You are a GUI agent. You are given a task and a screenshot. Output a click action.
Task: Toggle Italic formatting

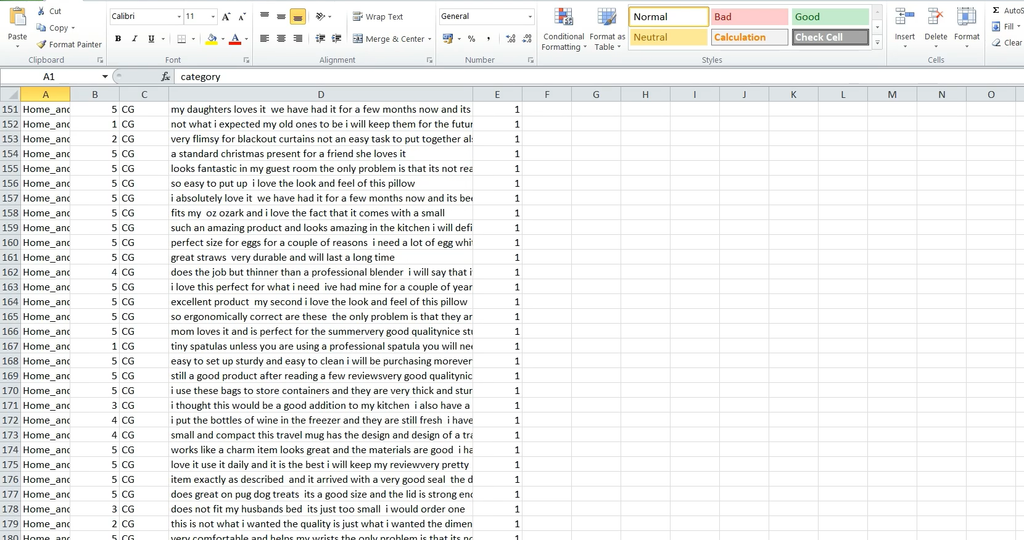coord(135,39)
